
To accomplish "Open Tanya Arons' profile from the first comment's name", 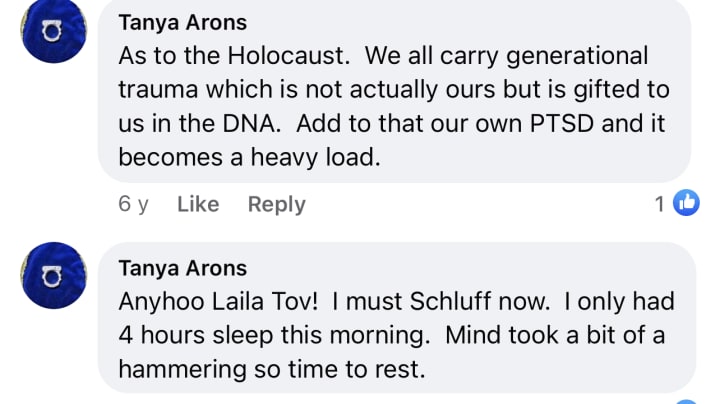I will coord(183,22).
